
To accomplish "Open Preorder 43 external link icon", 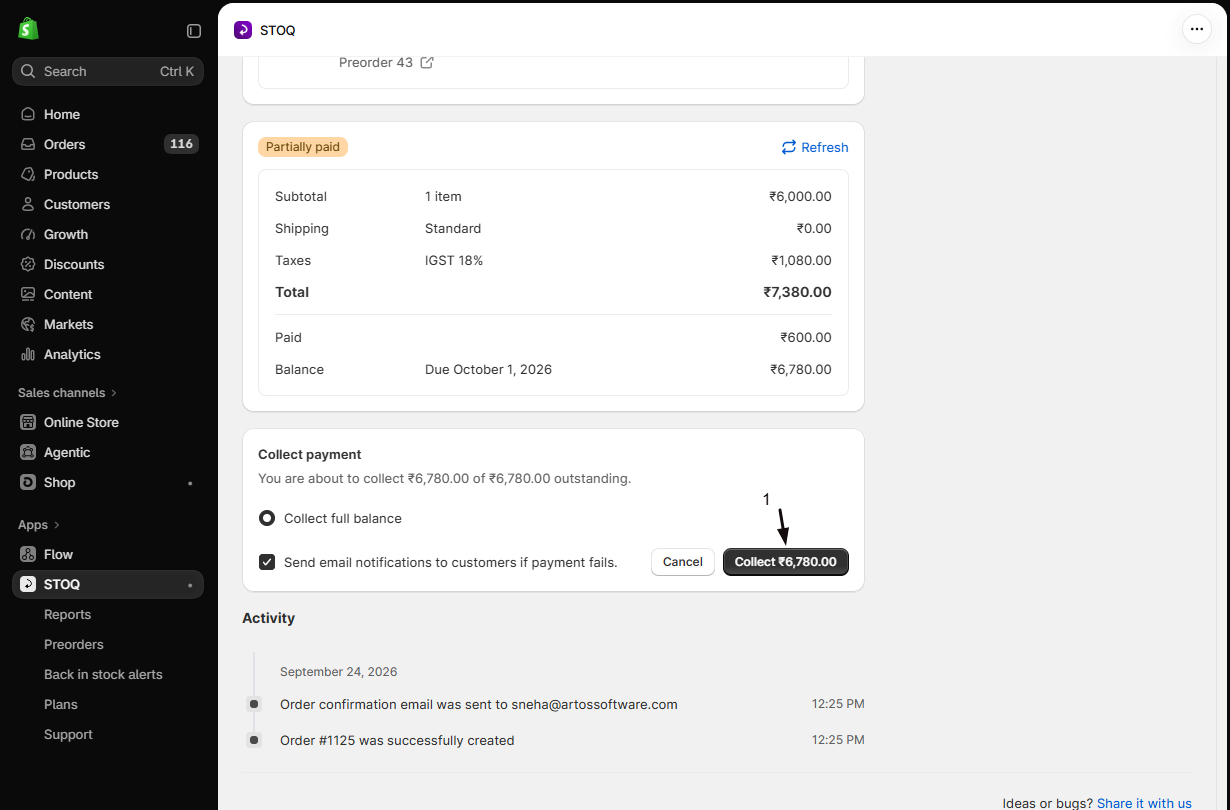I will point(427,62).
